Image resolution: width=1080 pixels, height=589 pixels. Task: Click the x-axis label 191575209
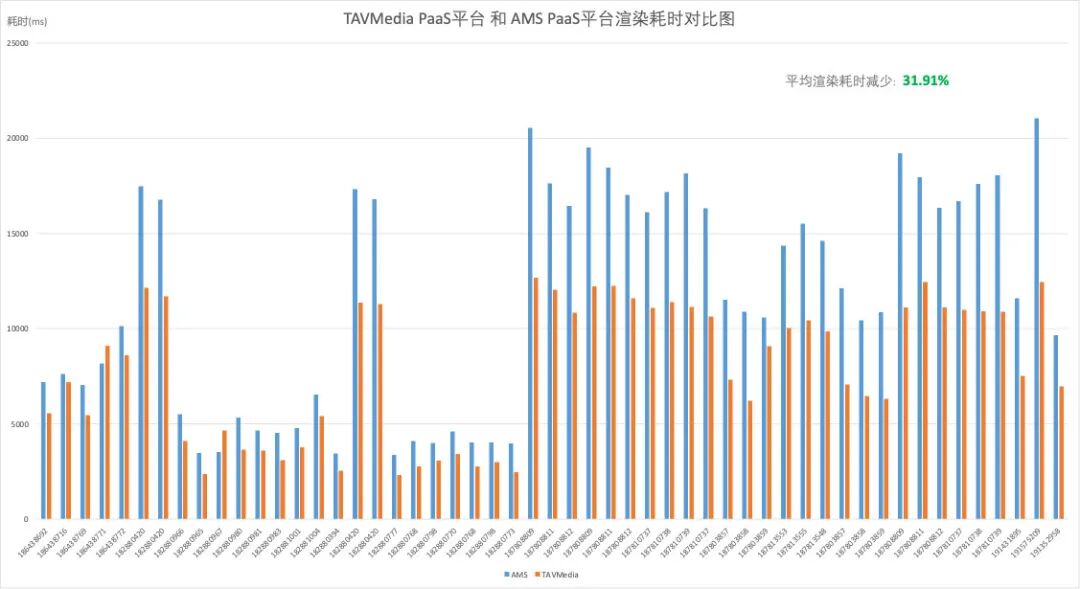click(x=1026, y=542)
